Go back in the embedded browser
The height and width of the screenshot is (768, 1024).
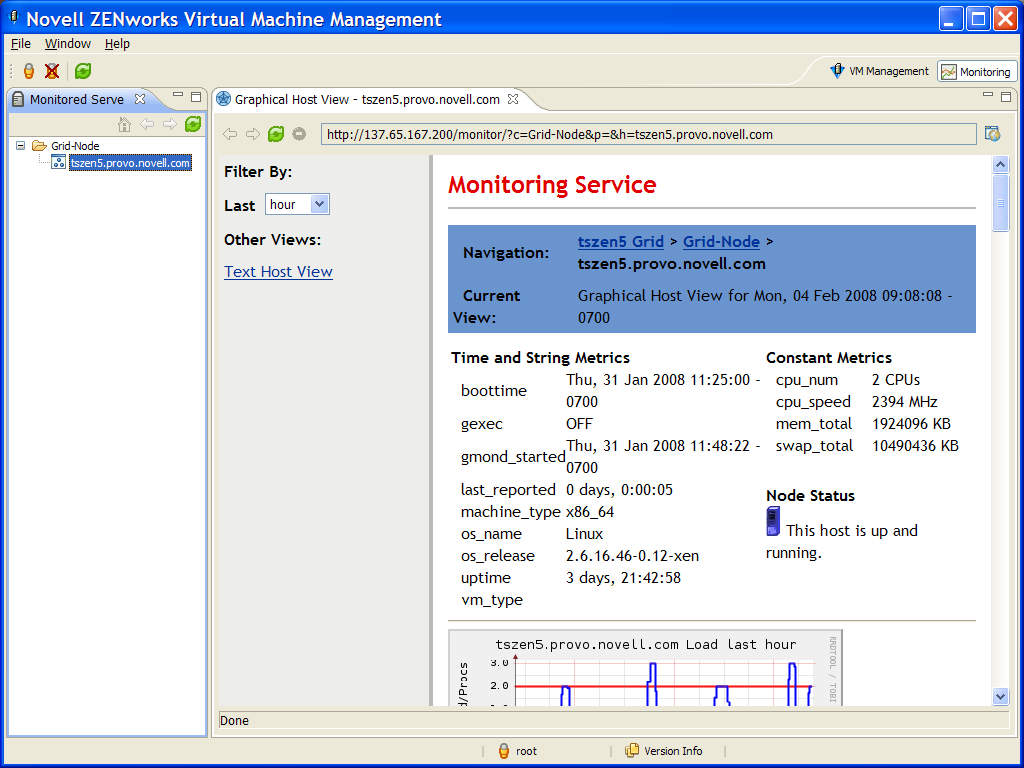tap(230, 134)
